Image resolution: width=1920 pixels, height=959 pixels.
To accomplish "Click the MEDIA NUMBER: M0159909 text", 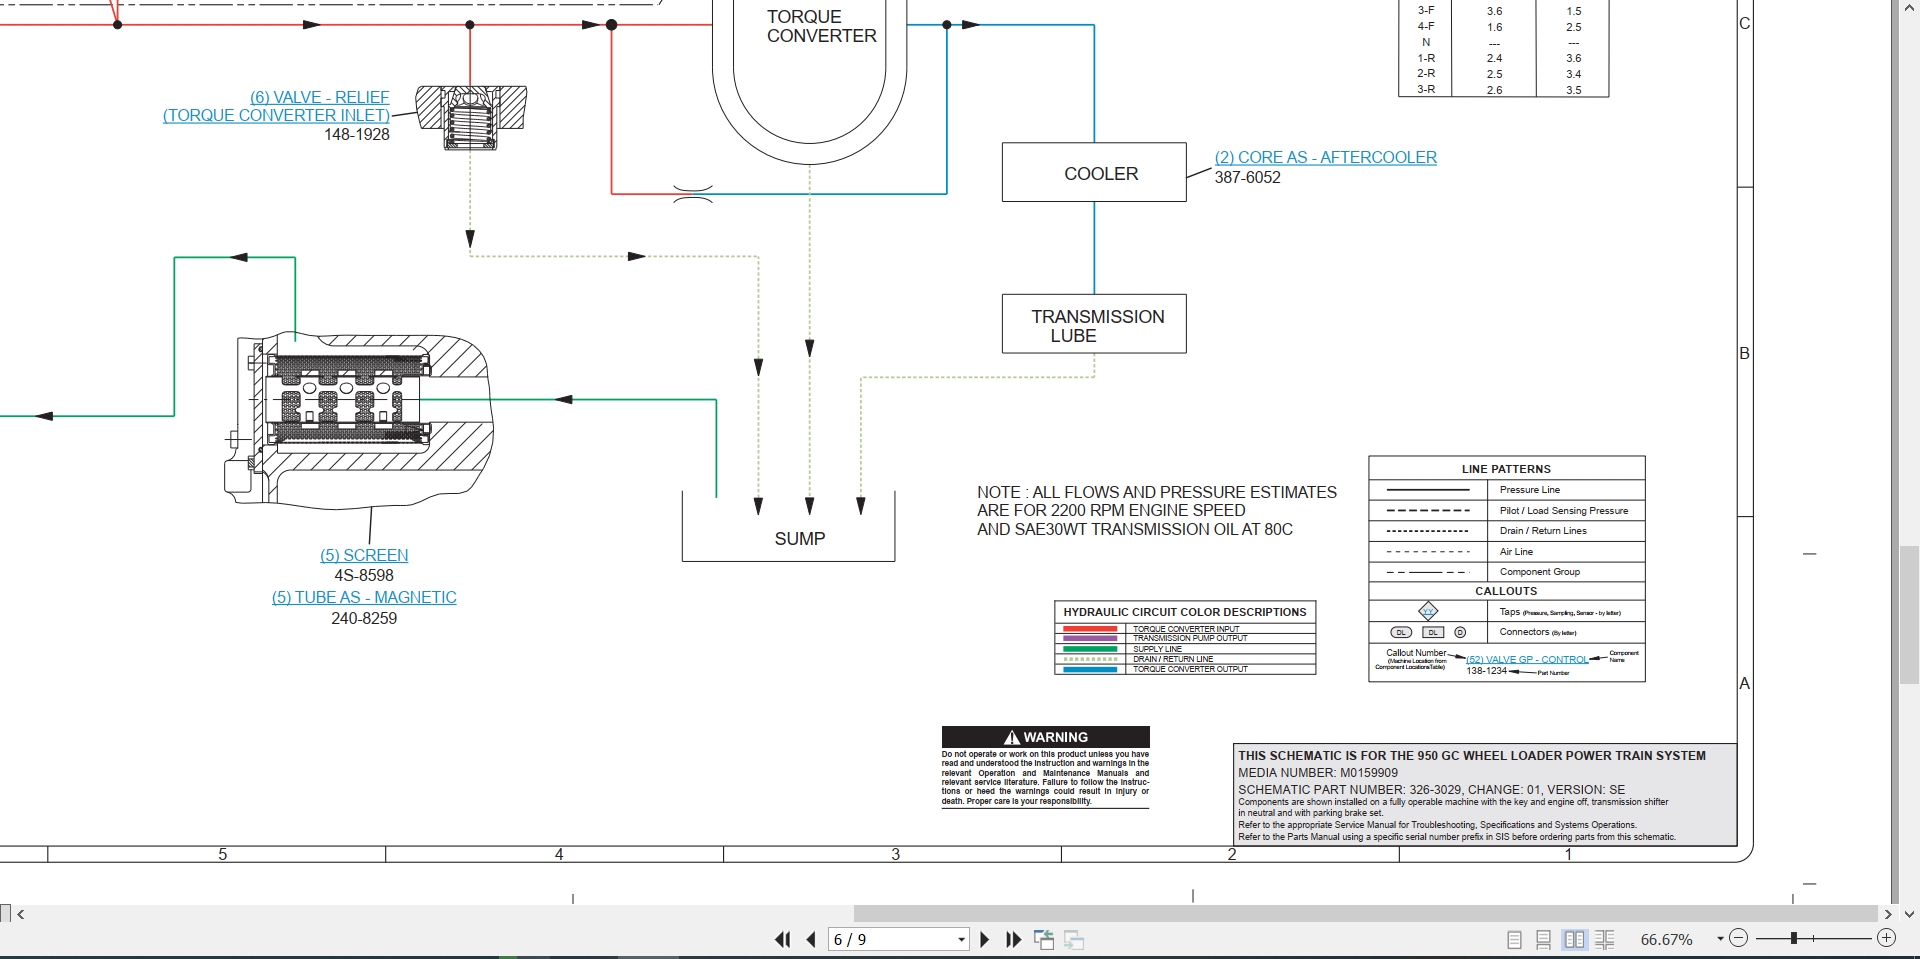I will pyautogui.click(x=1318, y=773).
